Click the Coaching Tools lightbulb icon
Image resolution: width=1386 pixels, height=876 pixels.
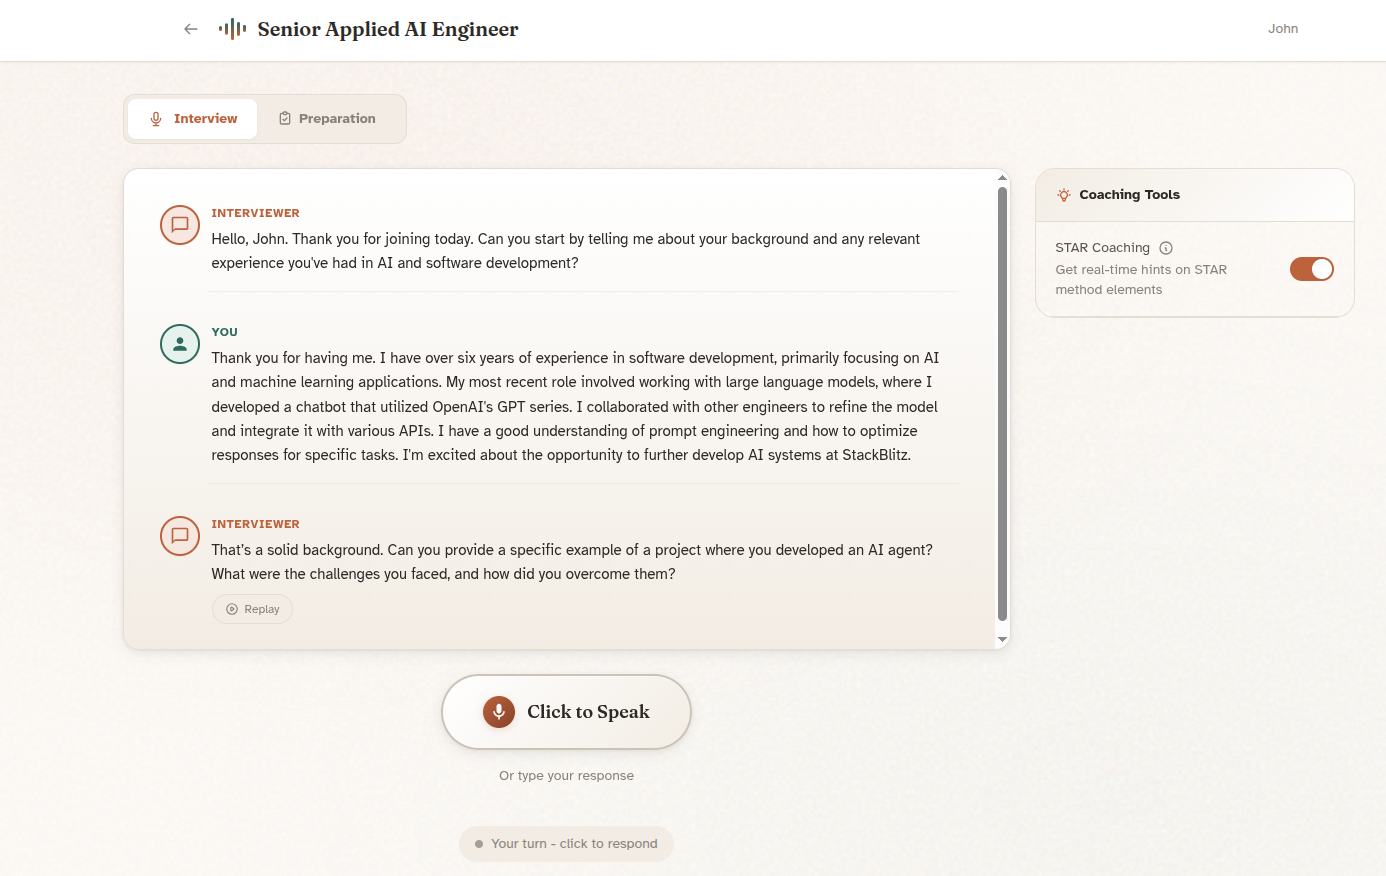coord(1064,195)
